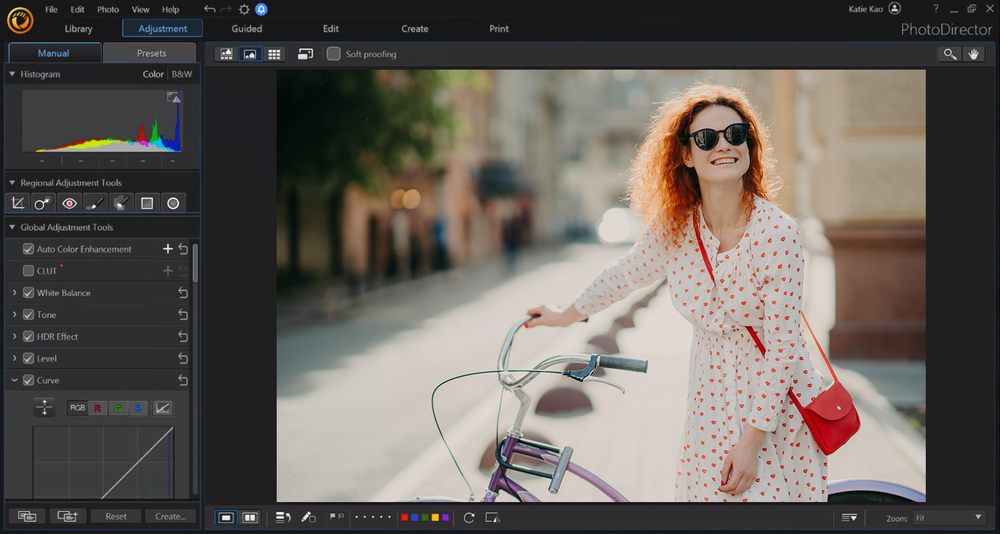Switch to thumbnail grid view

click(x=274, y=54)
